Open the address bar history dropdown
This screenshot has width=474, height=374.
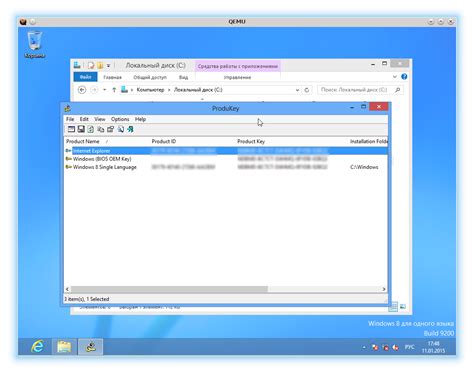[x=297, y=90]
